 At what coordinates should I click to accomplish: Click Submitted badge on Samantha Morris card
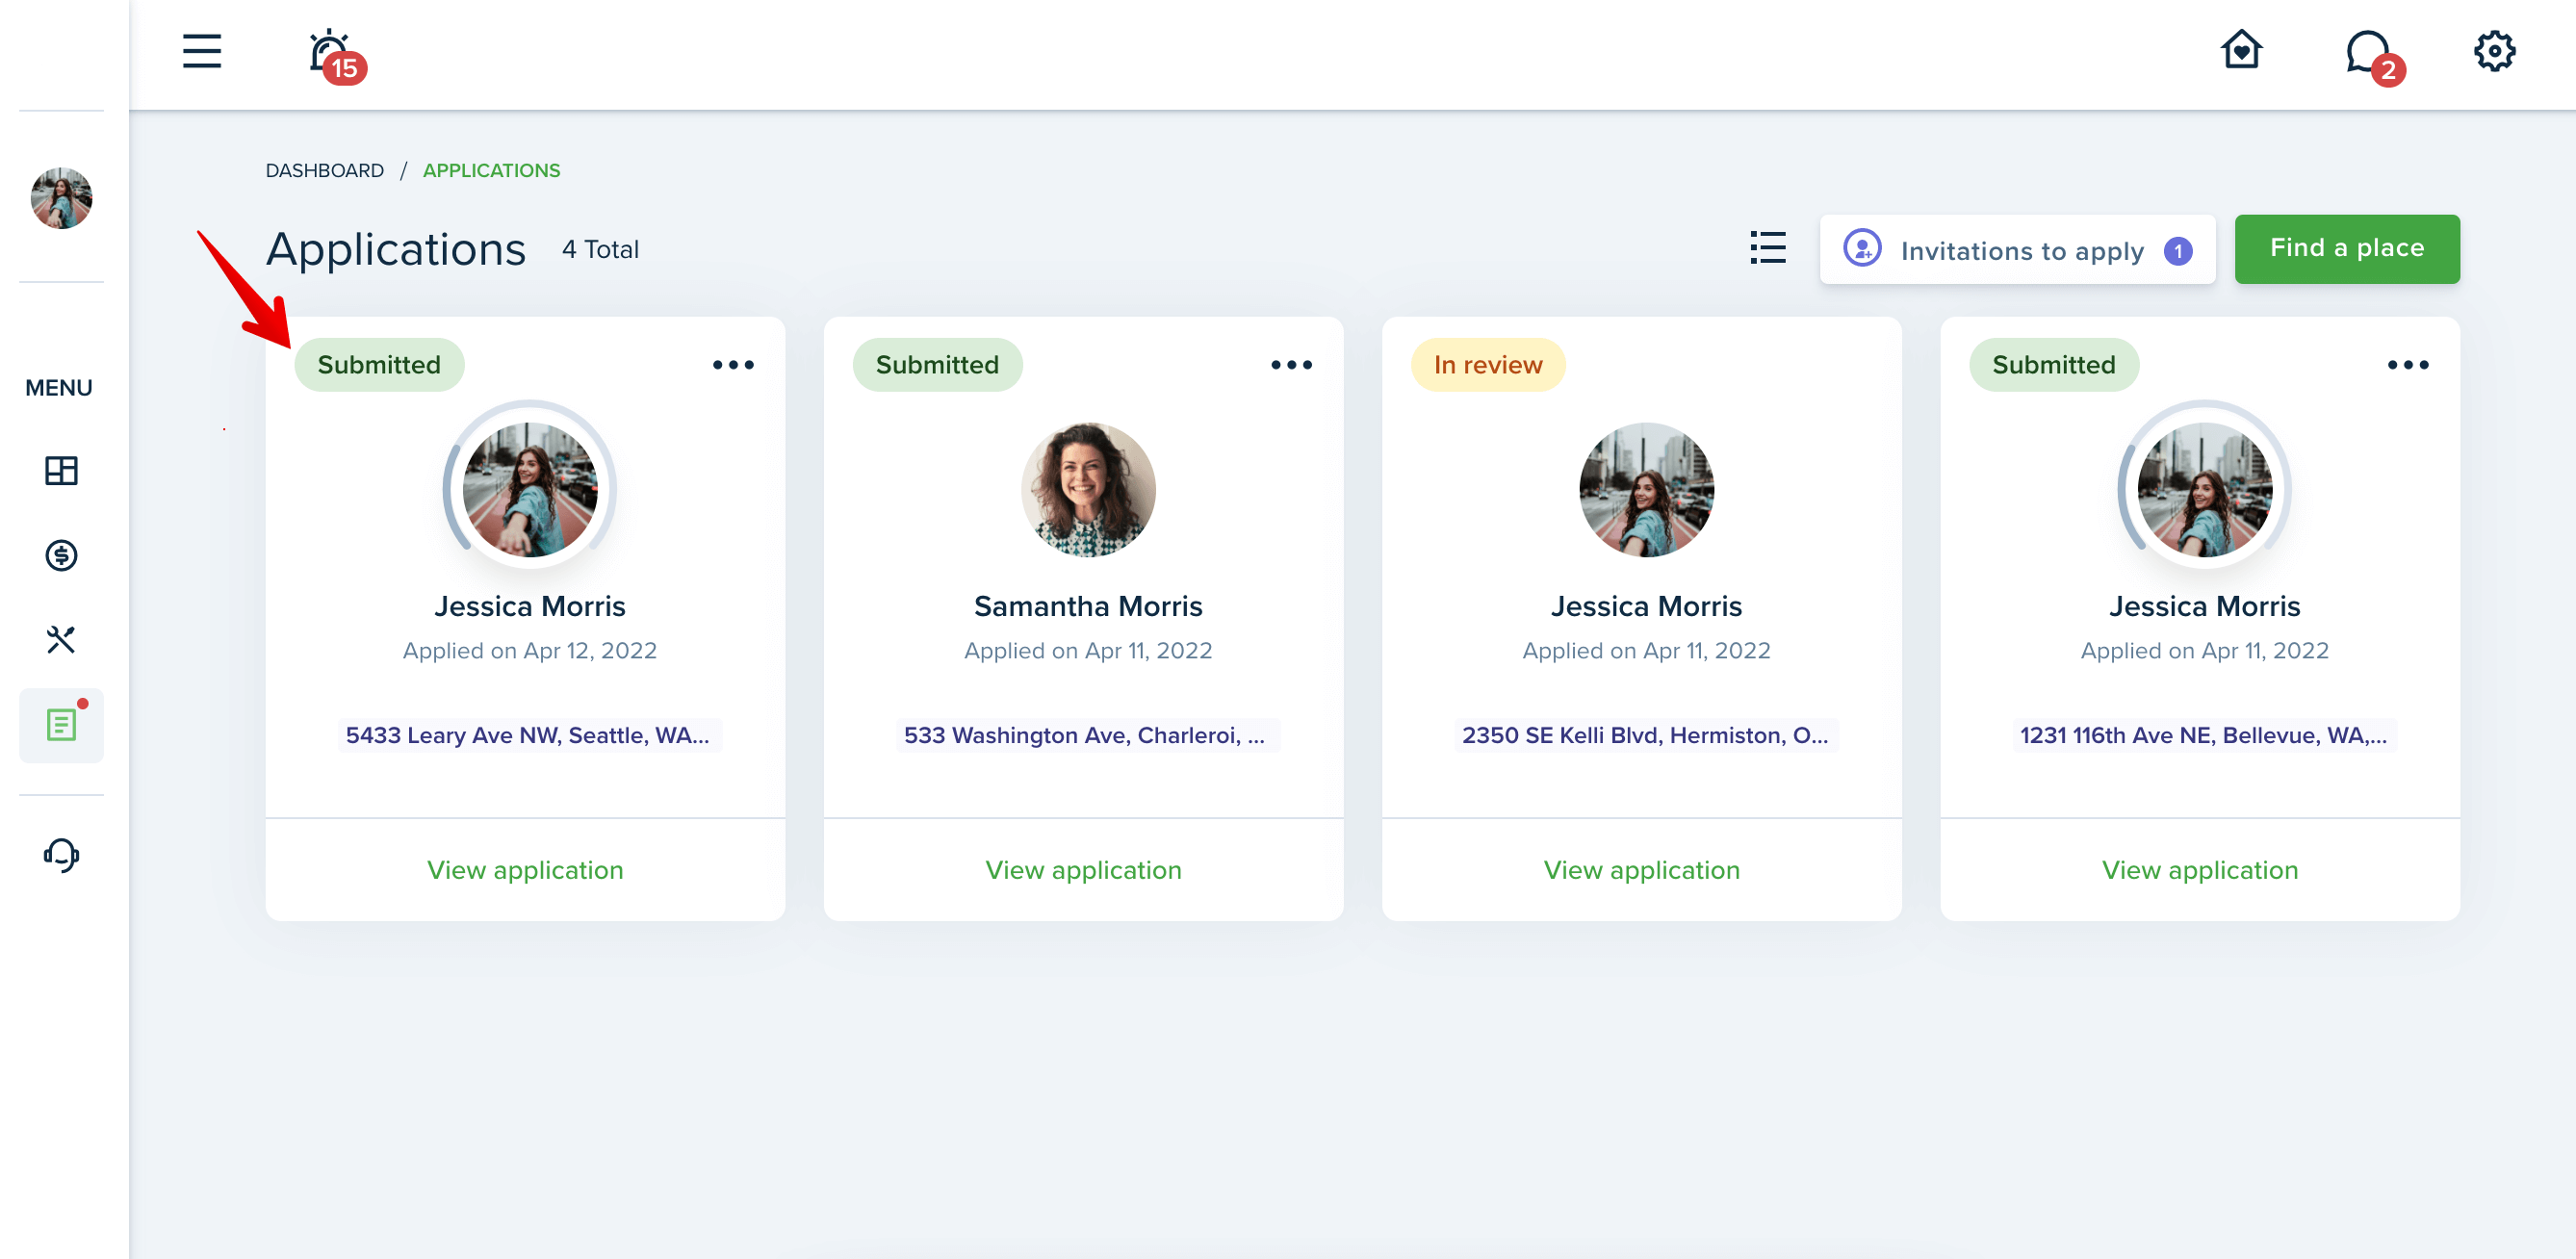(x=937, y=365)
